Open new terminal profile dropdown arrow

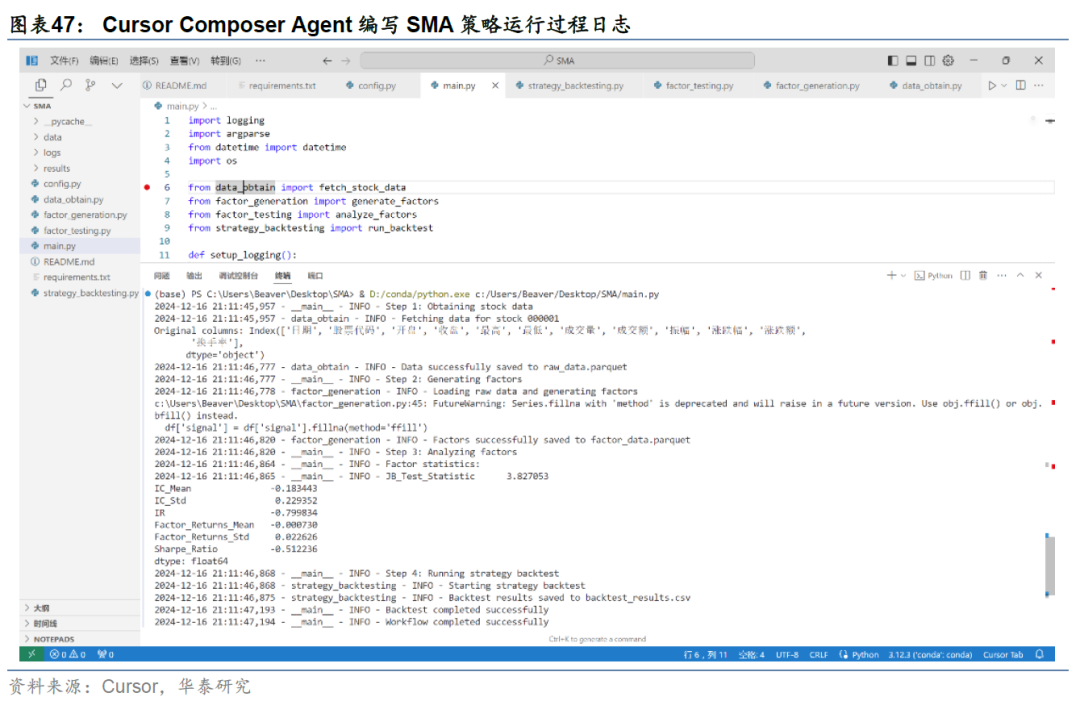(903, 275)
